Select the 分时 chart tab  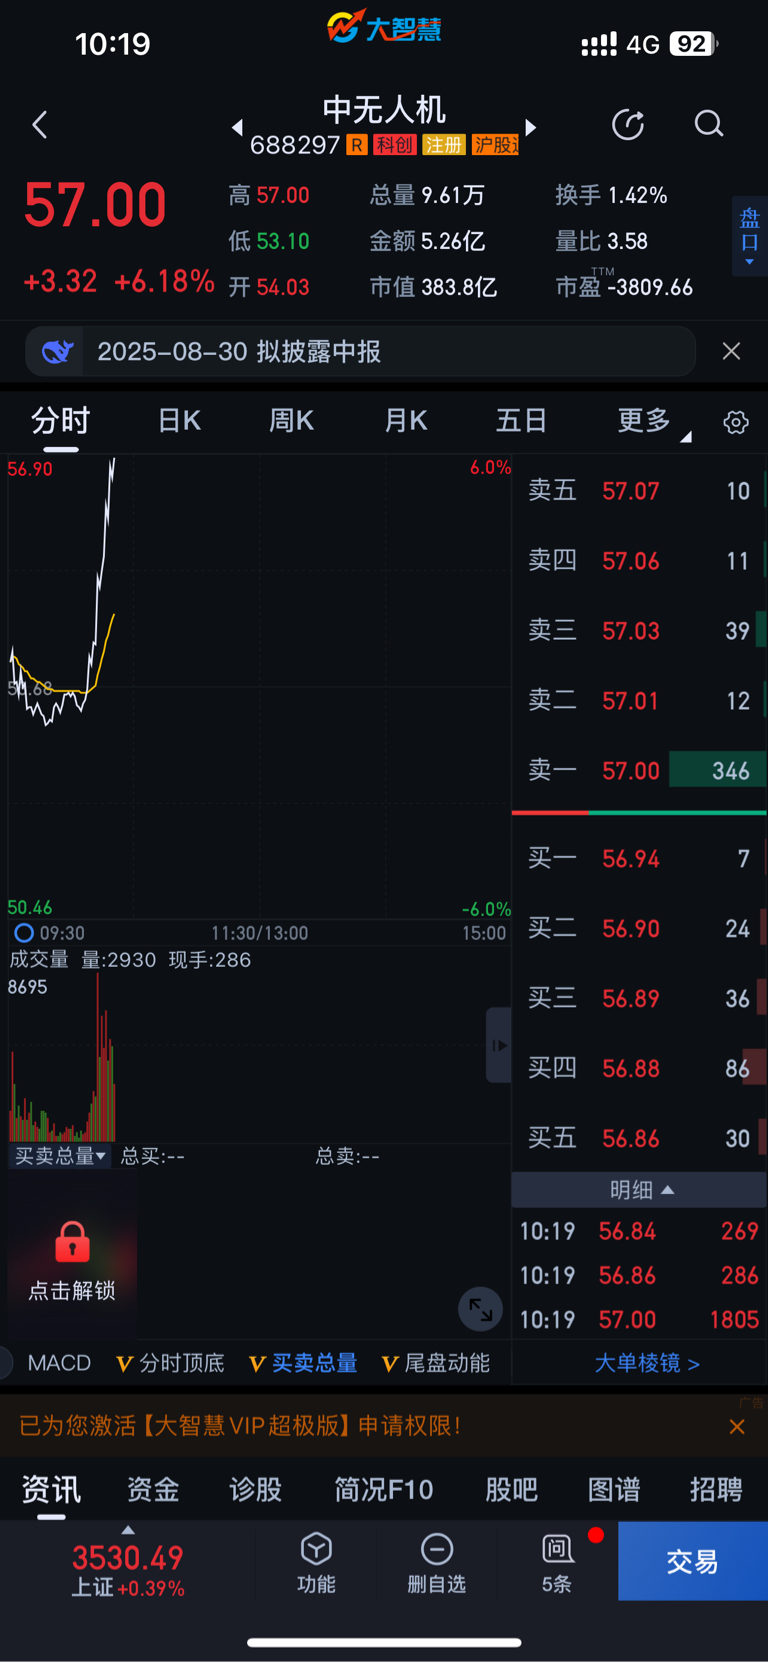point(61,421)
